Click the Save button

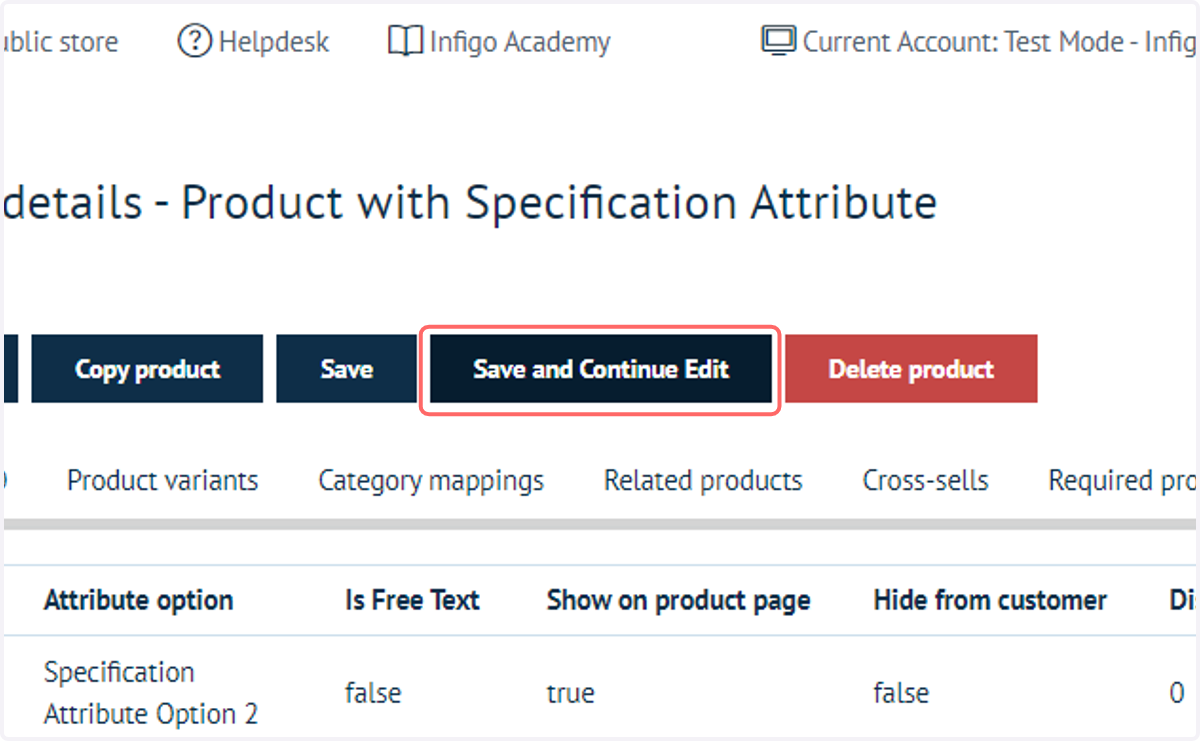click(x=347, y=369)
